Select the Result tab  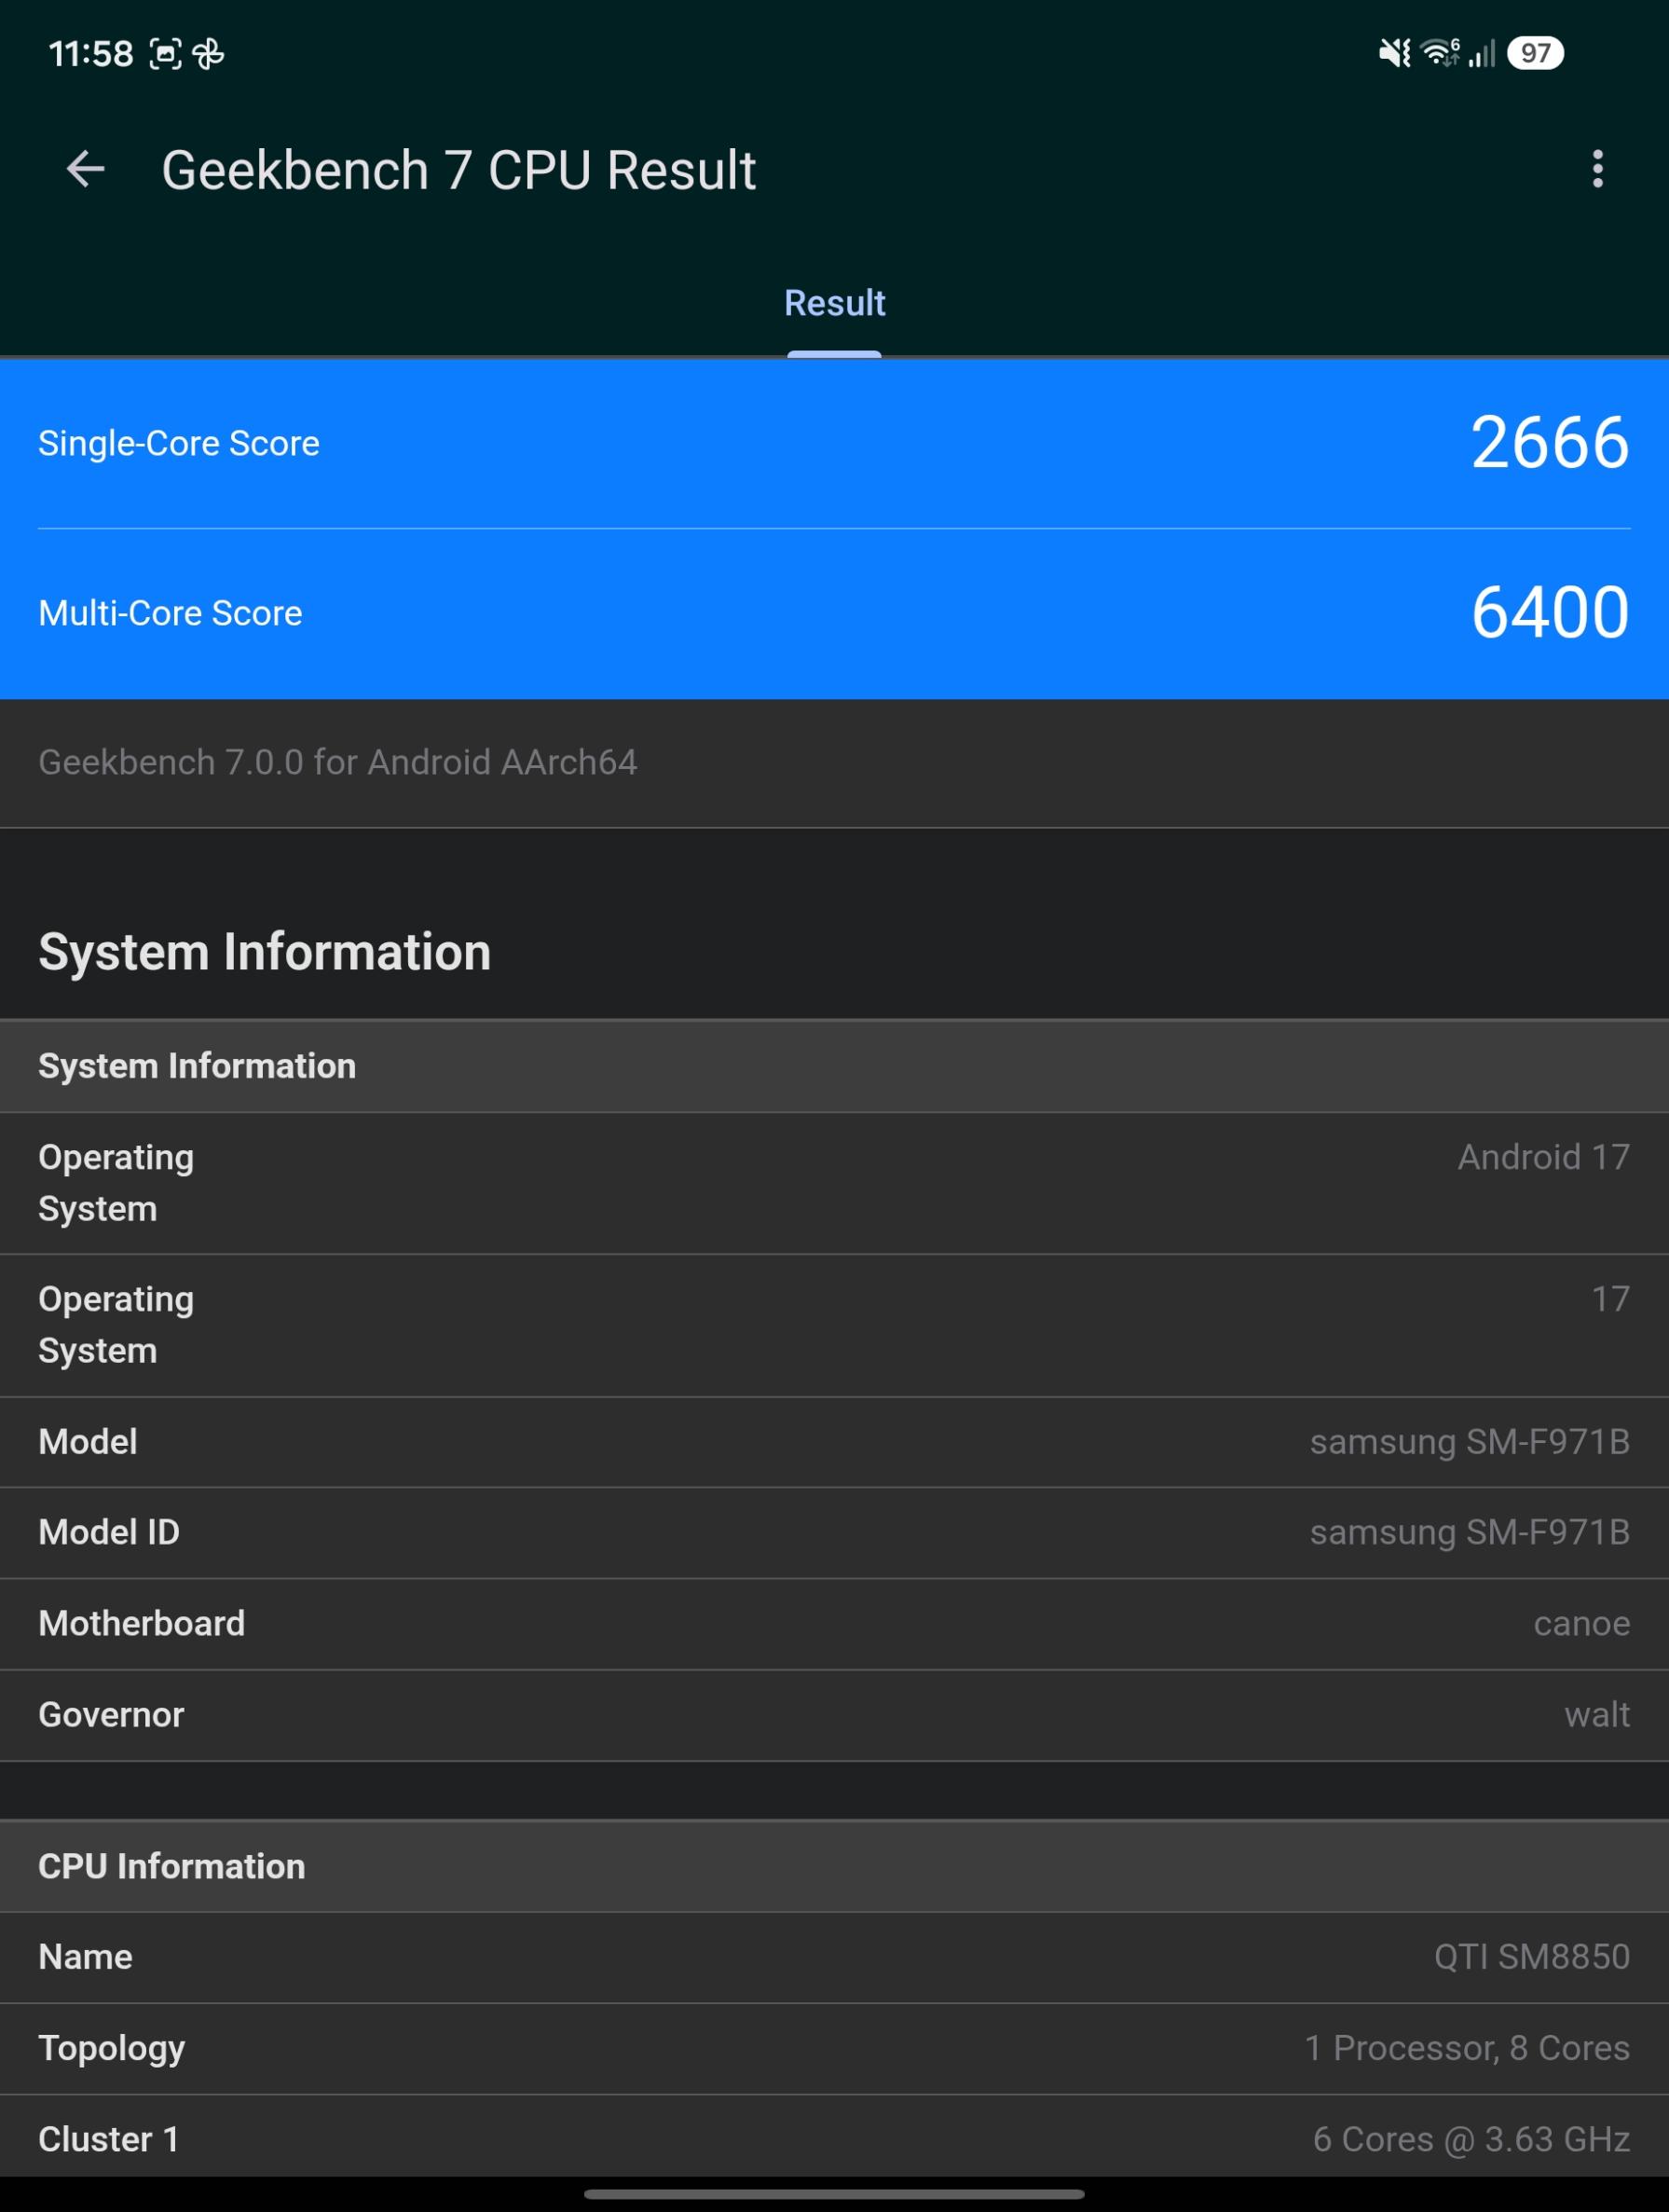(x=834, y=303)
